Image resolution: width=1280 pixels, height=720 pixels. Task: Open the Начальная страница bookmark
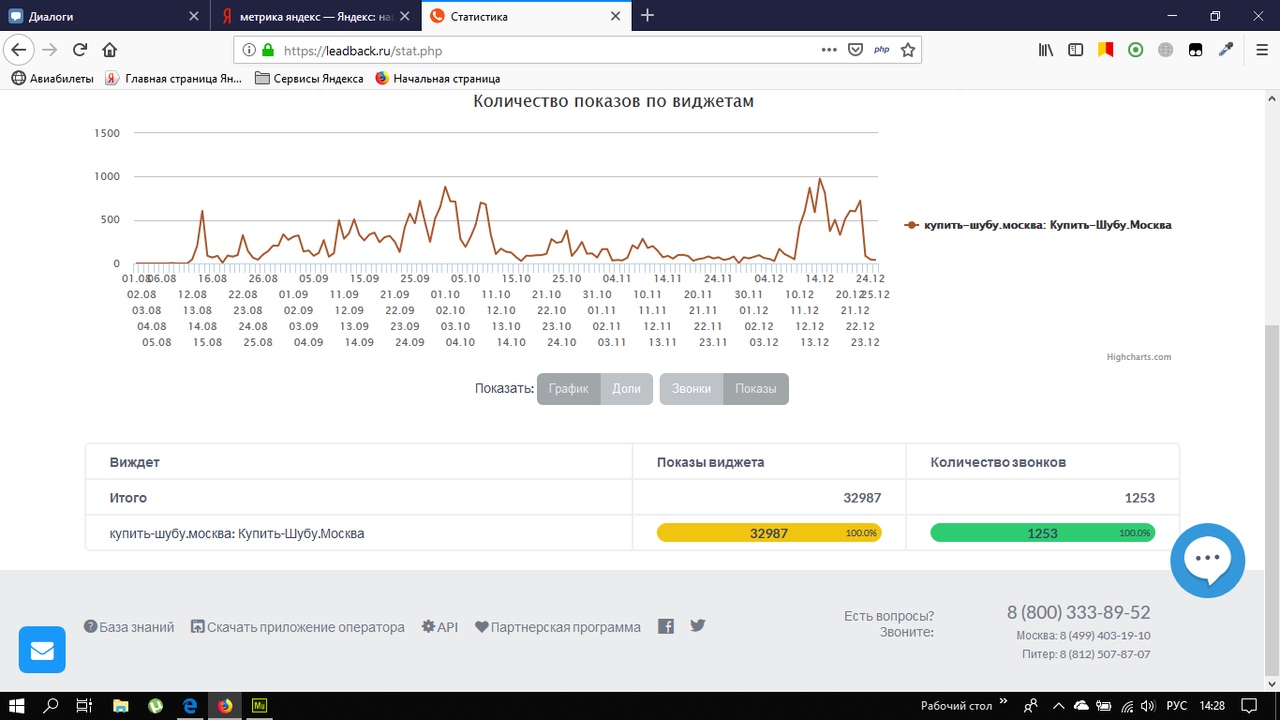(x=437, y=78)
